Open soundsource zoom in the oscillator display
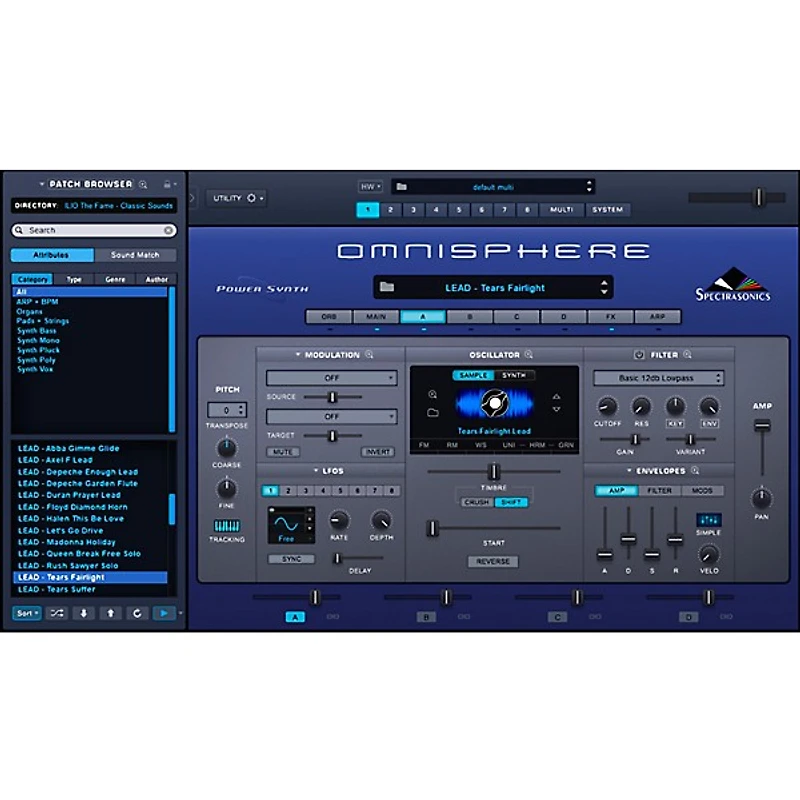This screenshot has height=800, width=800. tap(433, 394)
